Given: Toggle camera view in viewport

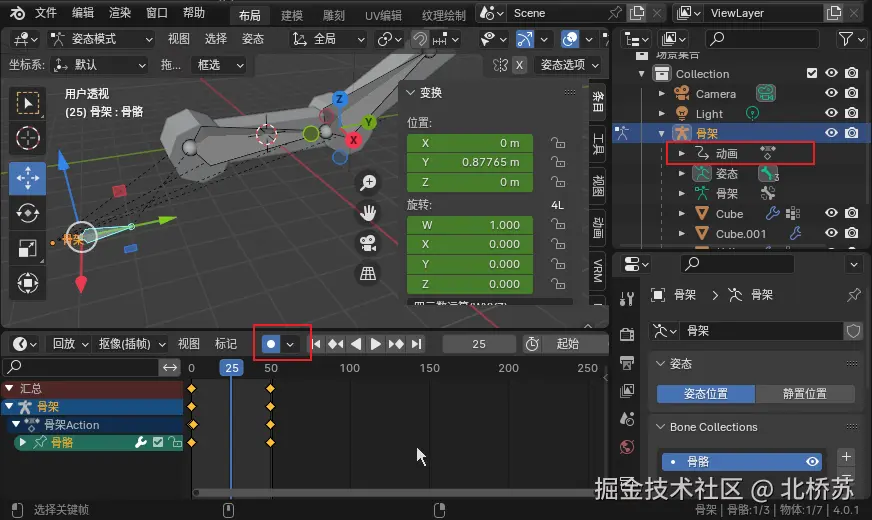Looking at the screenshot, I should [x=368, y=243].
